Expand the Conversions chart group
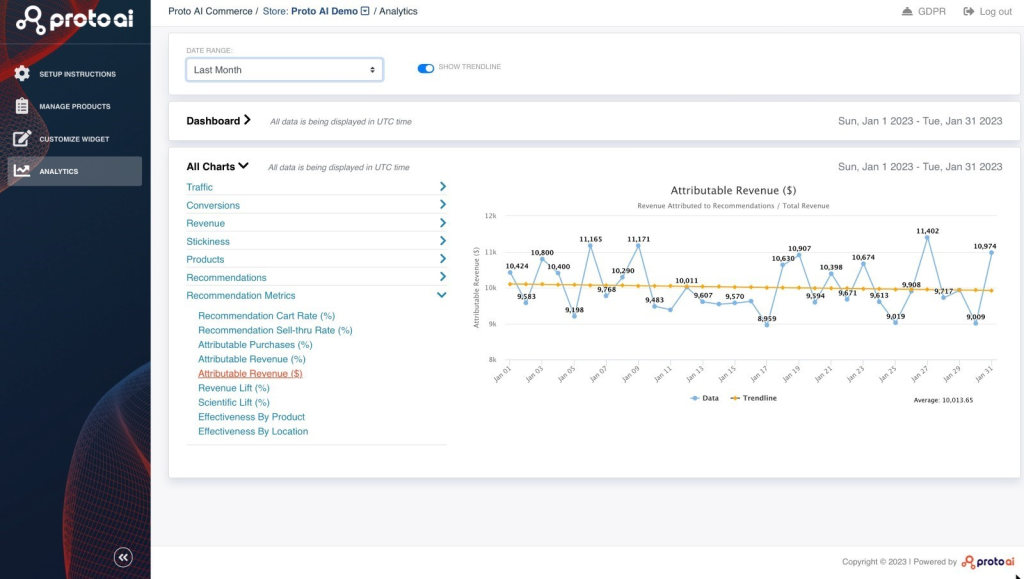1024x579 pixels. click(443, 204)
